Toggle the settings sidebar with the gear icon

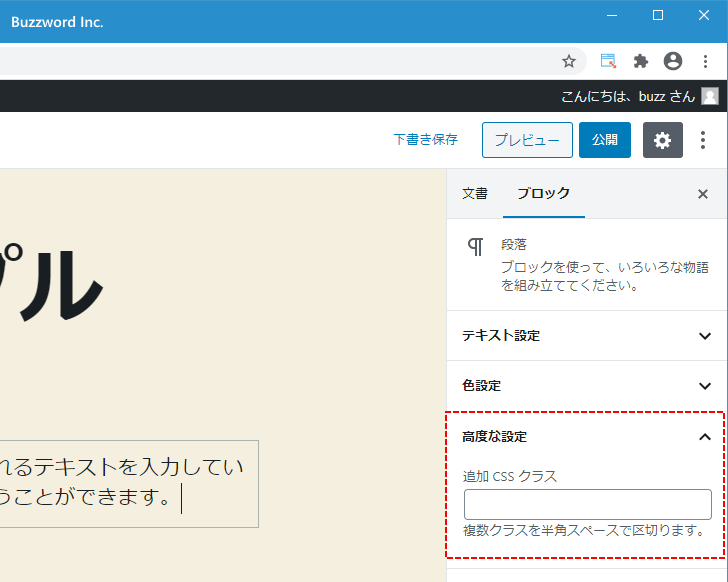tap(662, 140)
